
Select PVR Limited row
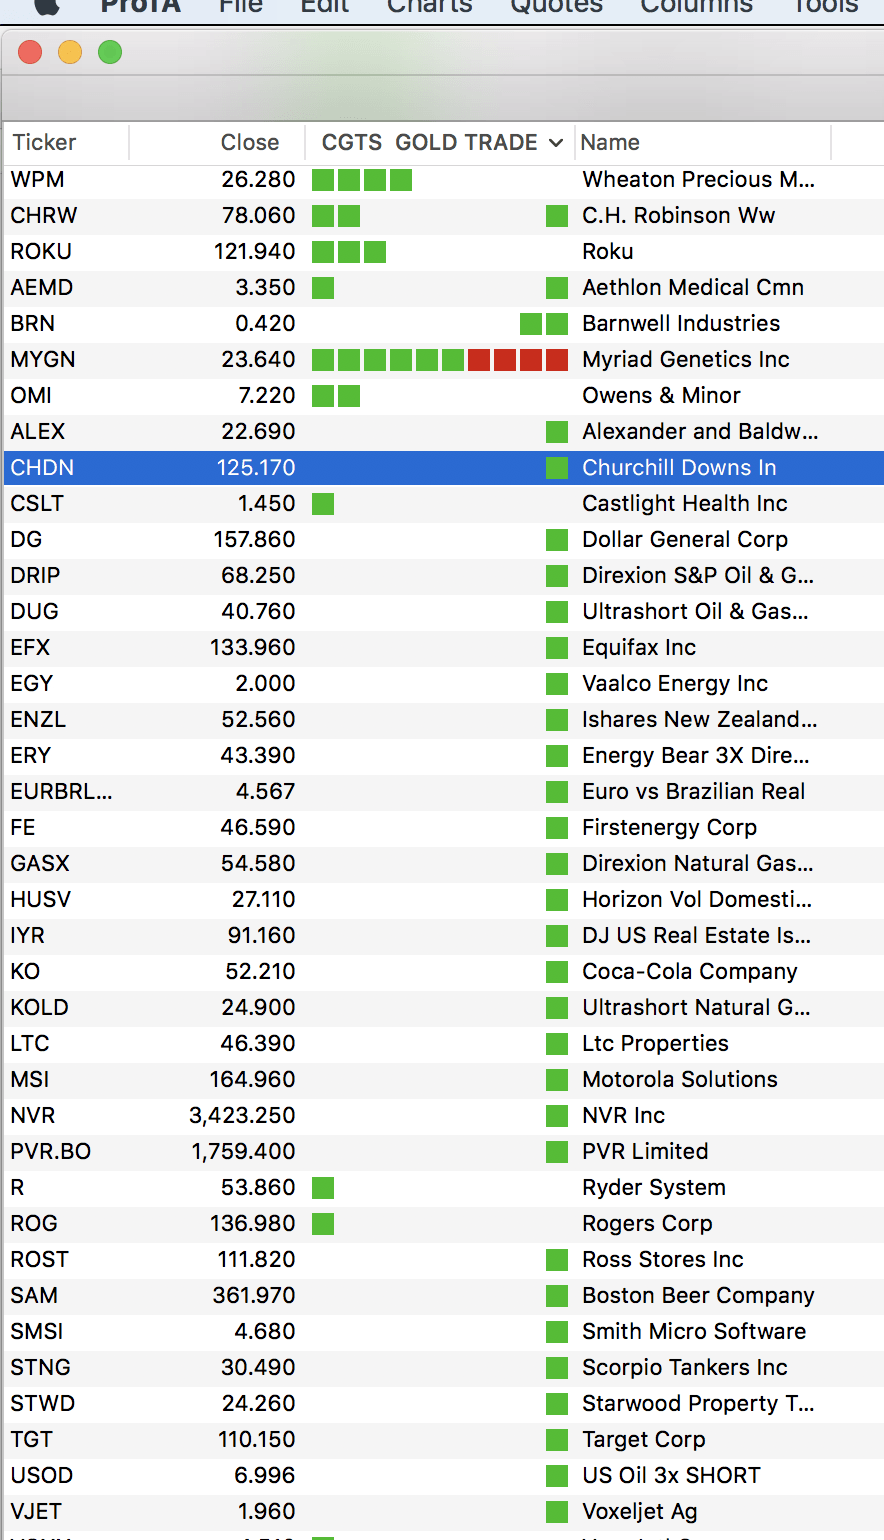(442, 1151)
